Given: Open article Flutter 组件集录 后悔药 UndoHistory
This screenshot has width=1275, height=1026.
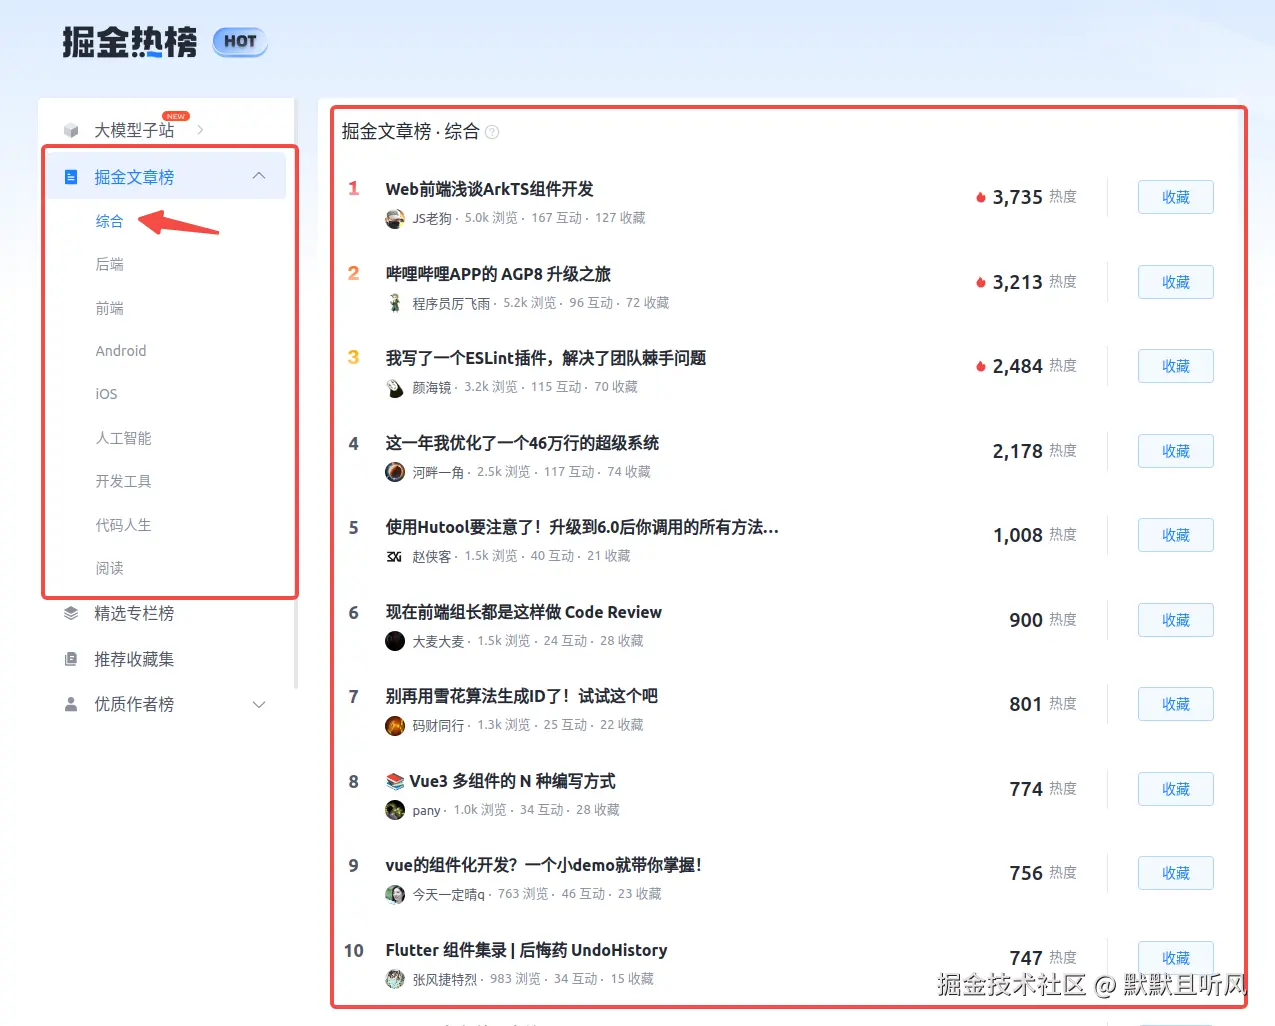Looking at the screenshot, I should point(526,950).
